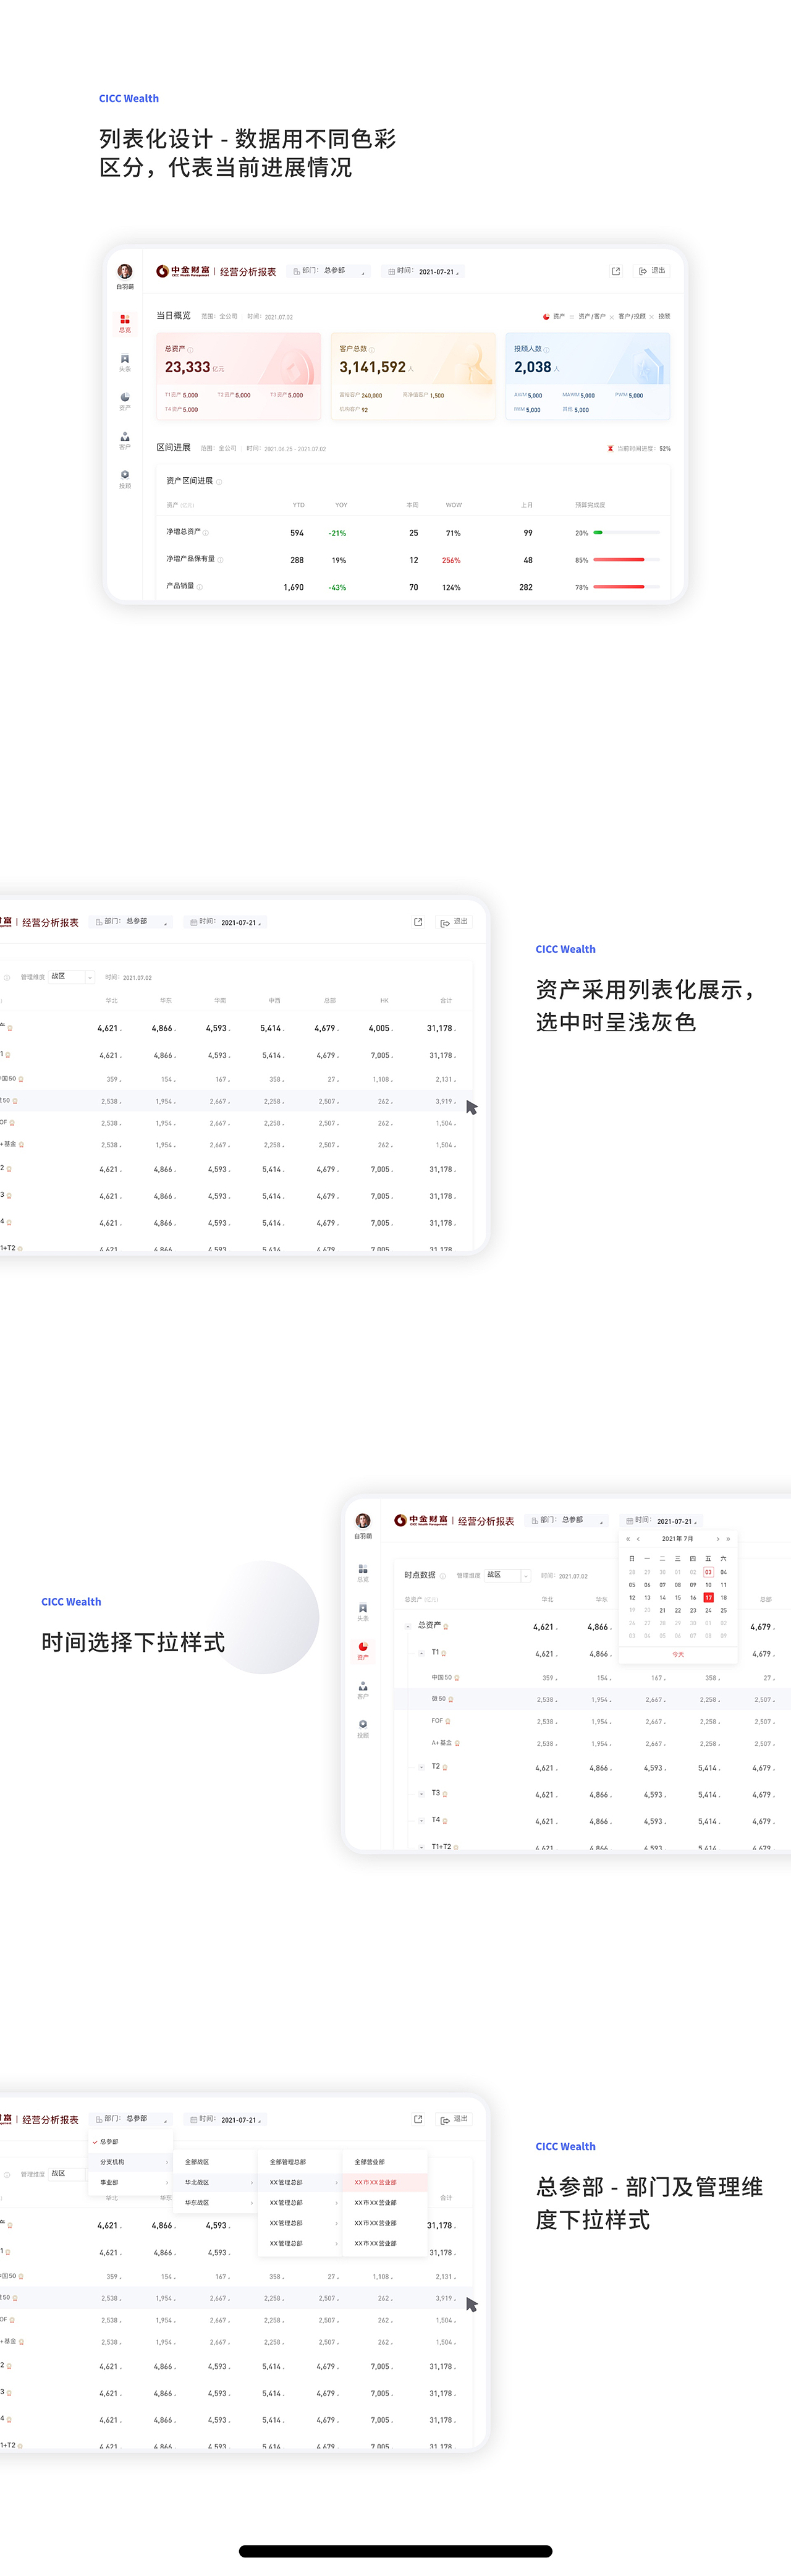Screen dimensions: 791x2576
Task: Collapse 总资产 tree row in calendar mockup
Action: coord(408,1626)
